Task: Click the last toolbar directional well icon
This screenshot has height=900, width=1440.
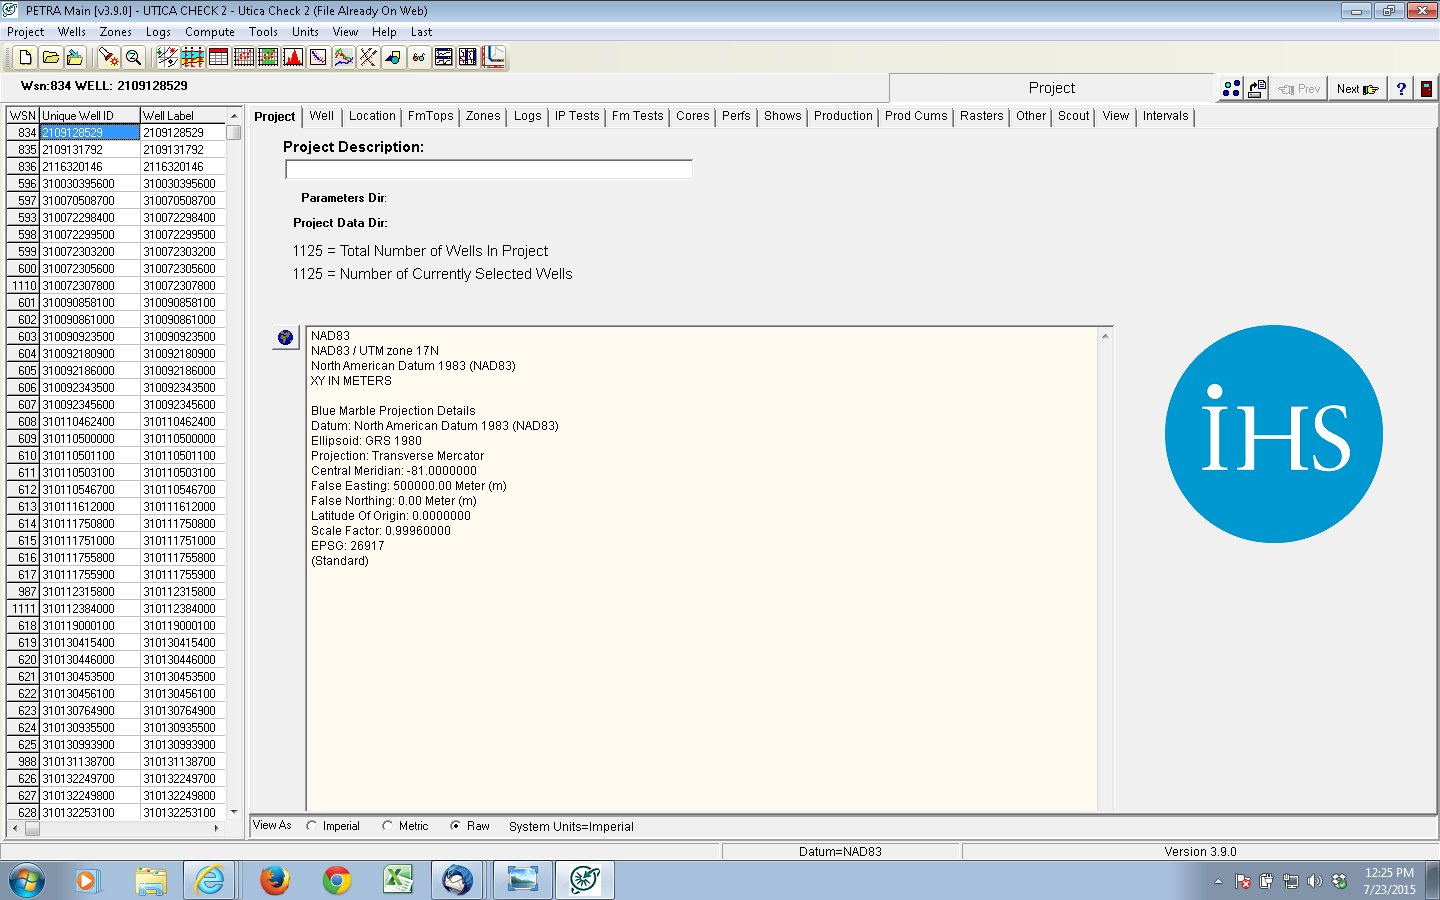Action: click(x=493, y=57)
